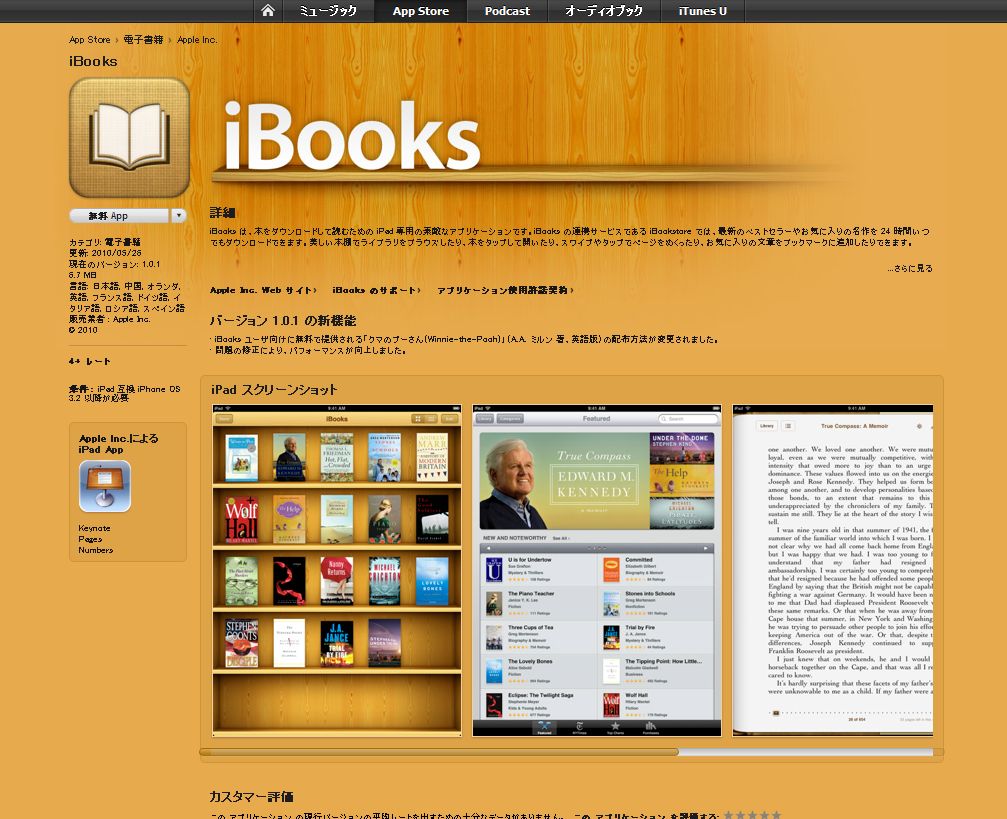
Task: Click the バージョン 1.0.1 の新機能 heading
Action: tap(283, 321)
